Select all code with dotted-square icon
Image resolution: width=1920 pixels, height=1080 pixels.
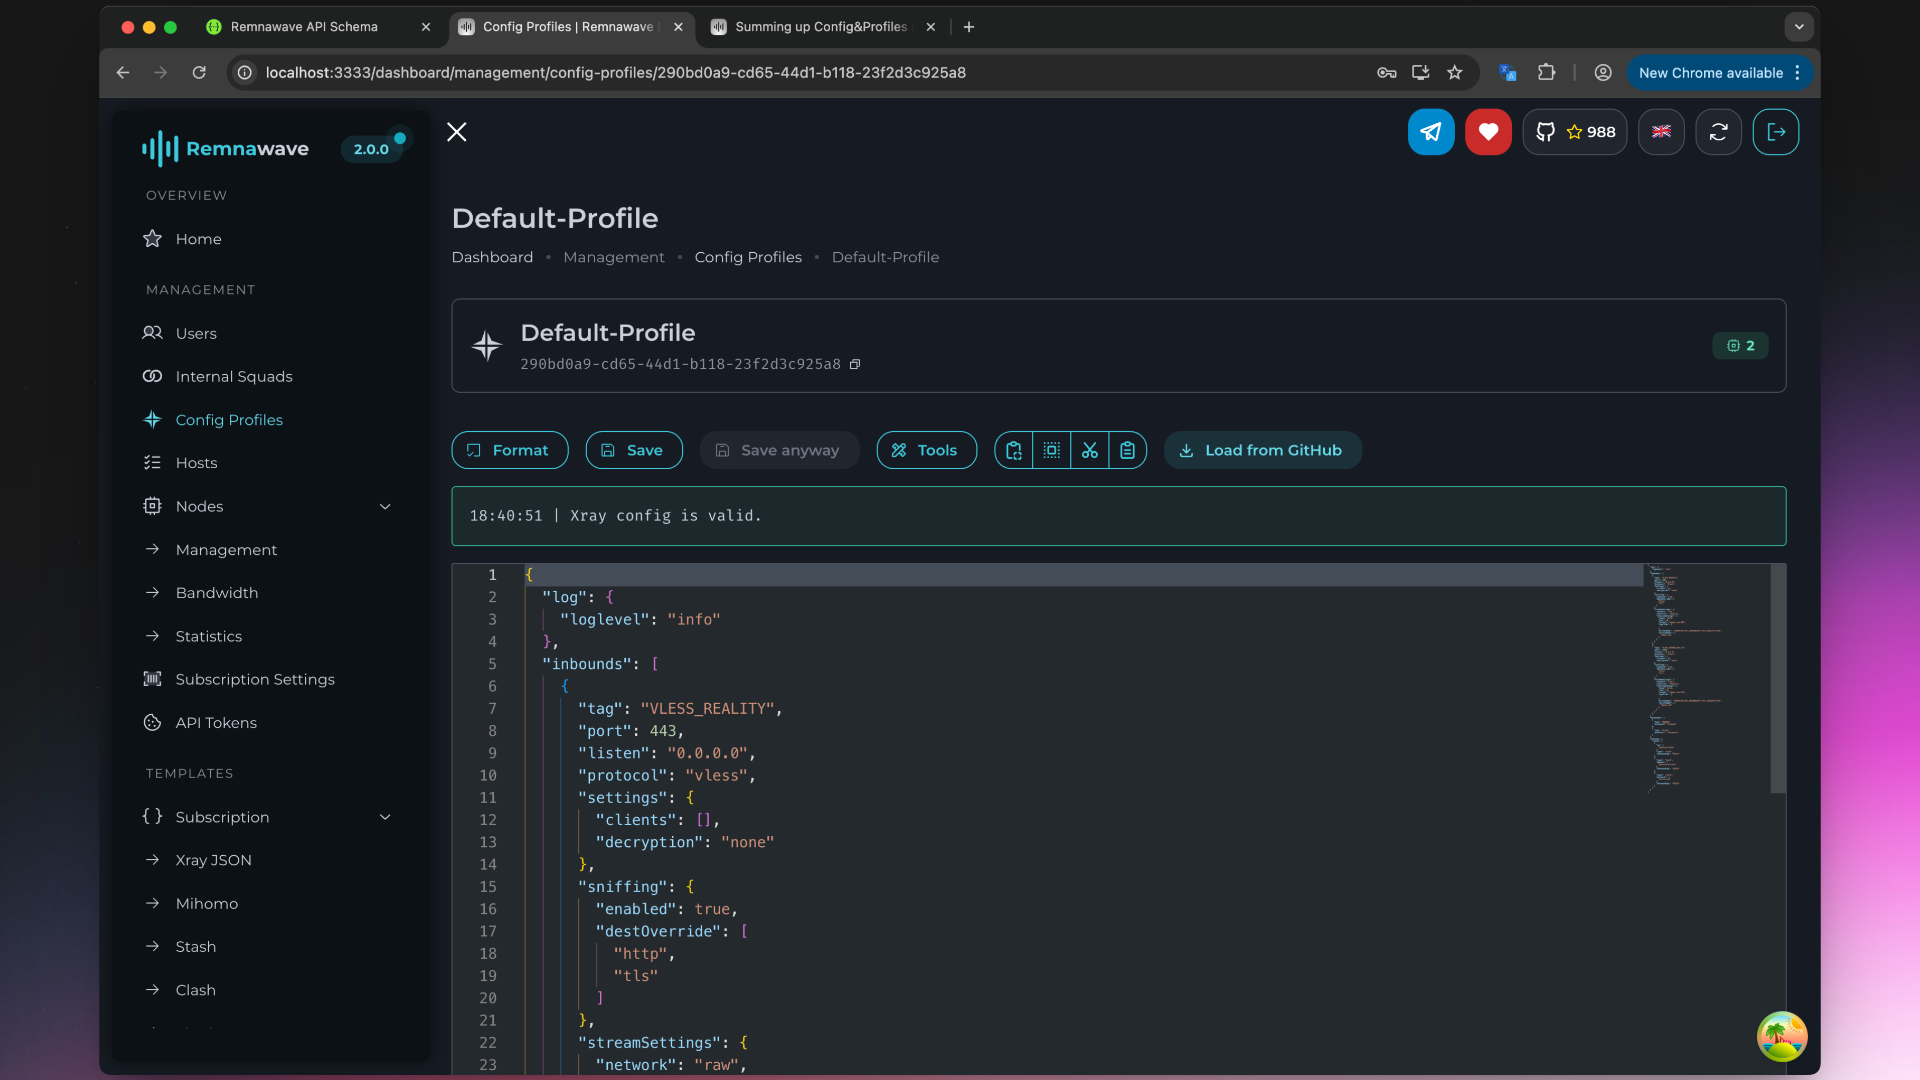pos(1051,450)
